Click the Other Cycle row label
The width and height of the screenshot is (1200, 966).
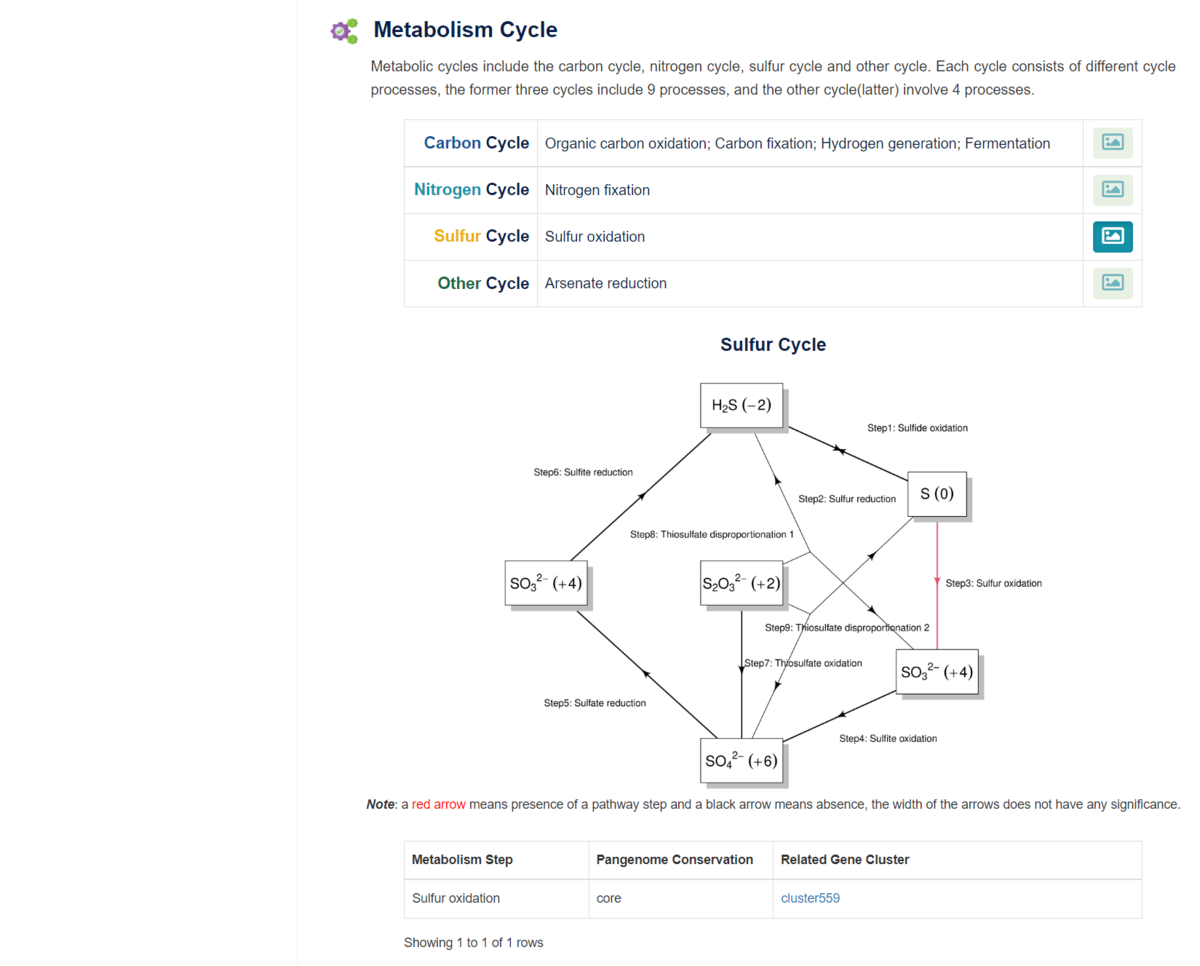(x=483, y=283)
